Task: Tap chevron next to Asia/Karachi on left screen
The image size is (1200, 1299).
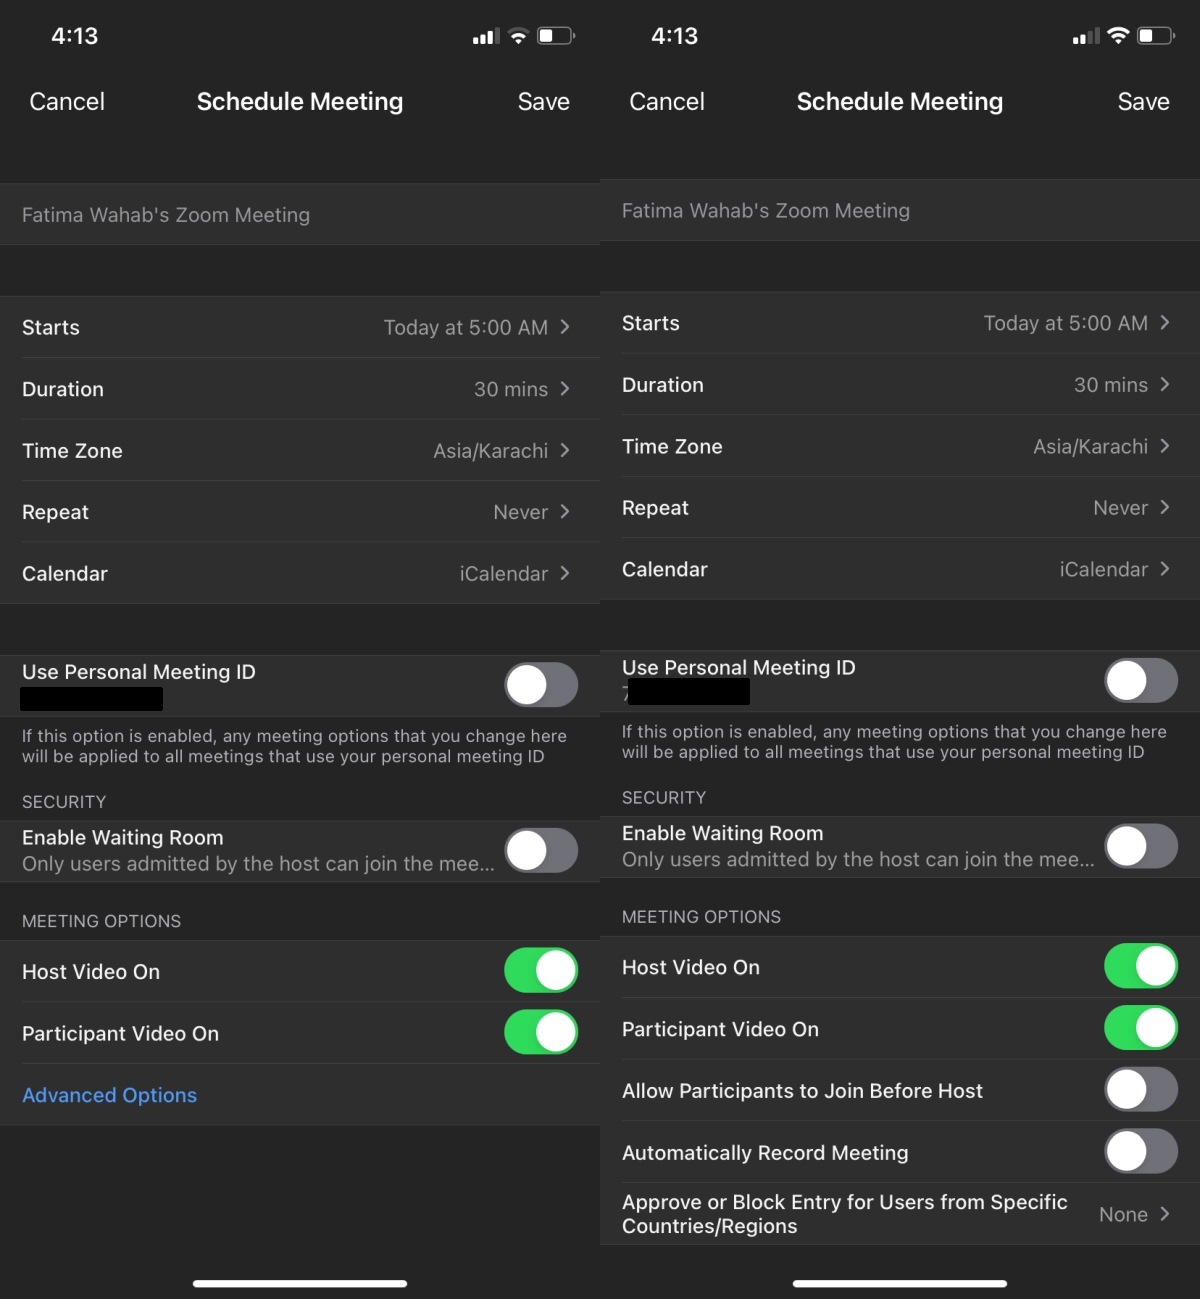Action: (565, 450)
